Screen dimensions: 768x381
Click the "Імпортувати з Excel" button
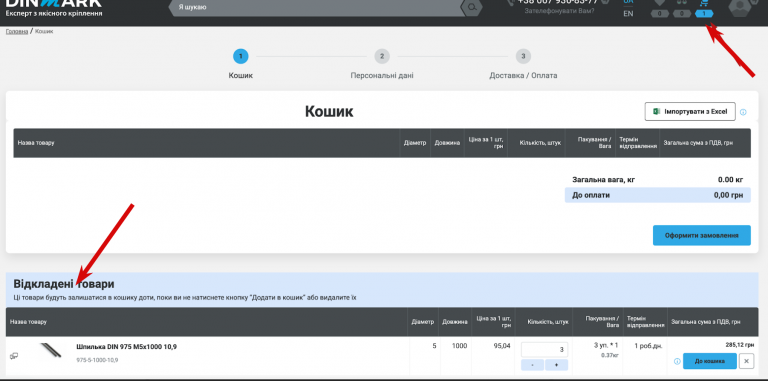[690, 112]
